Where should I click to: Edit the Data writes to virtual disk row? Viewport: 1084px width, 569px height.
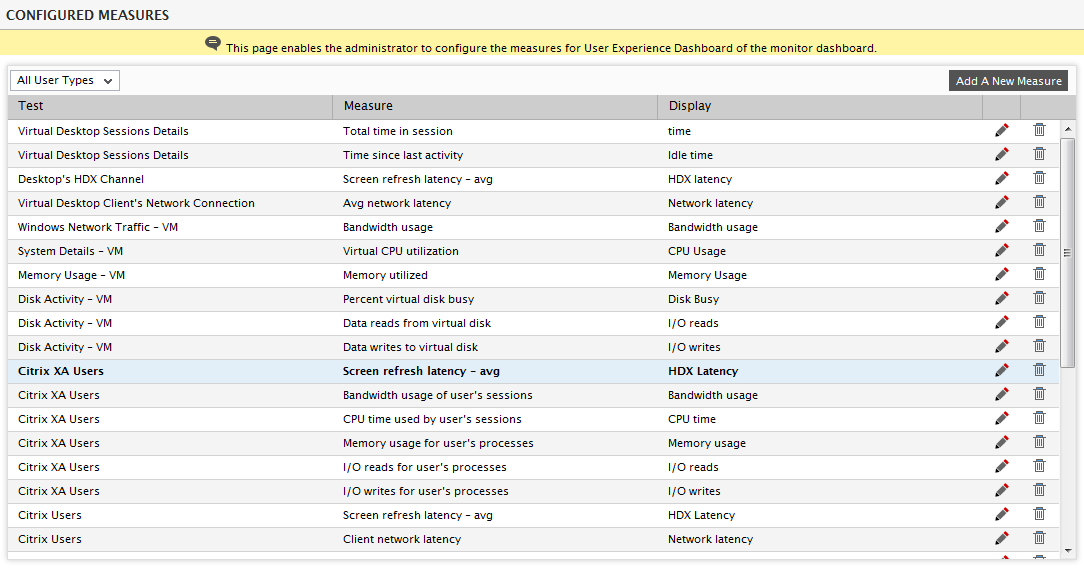[1002, 346]
